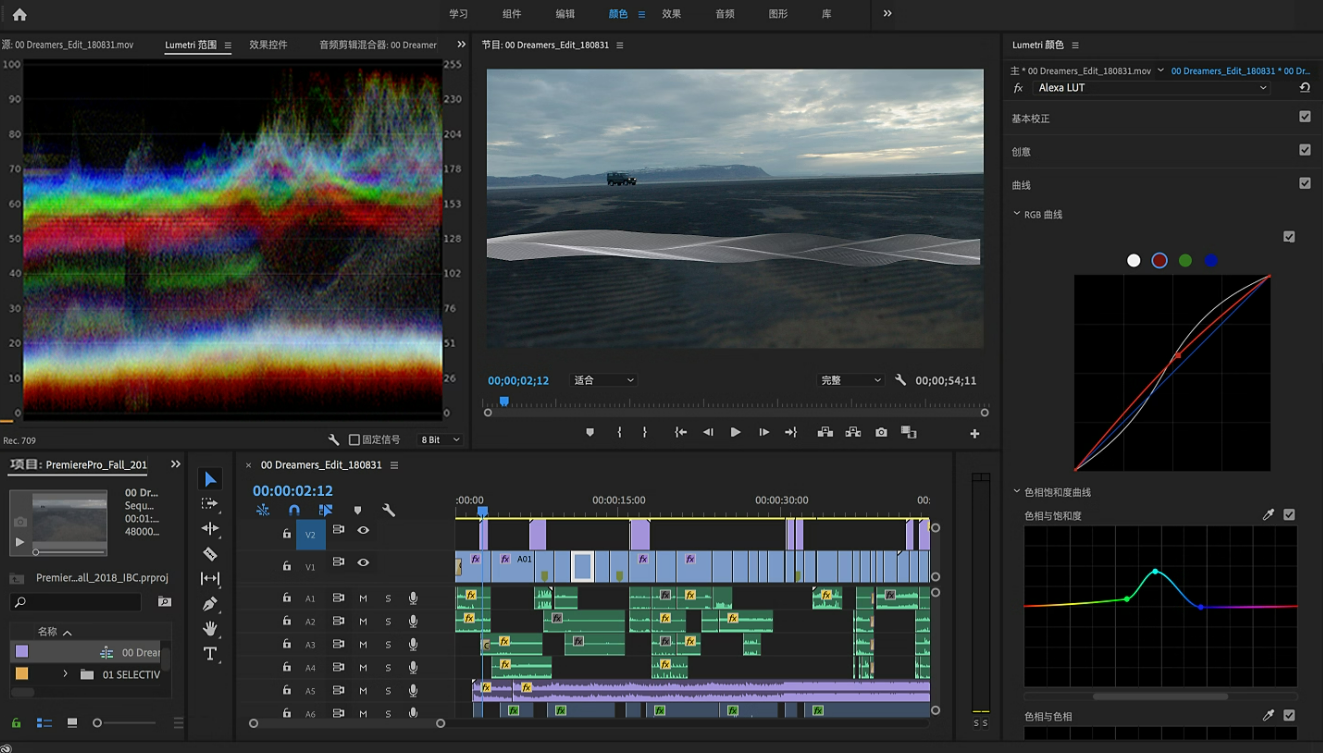Open the 适合 zoom level dropdown
Viewport: 1323px width, 753px height.
tap(604, 381)
